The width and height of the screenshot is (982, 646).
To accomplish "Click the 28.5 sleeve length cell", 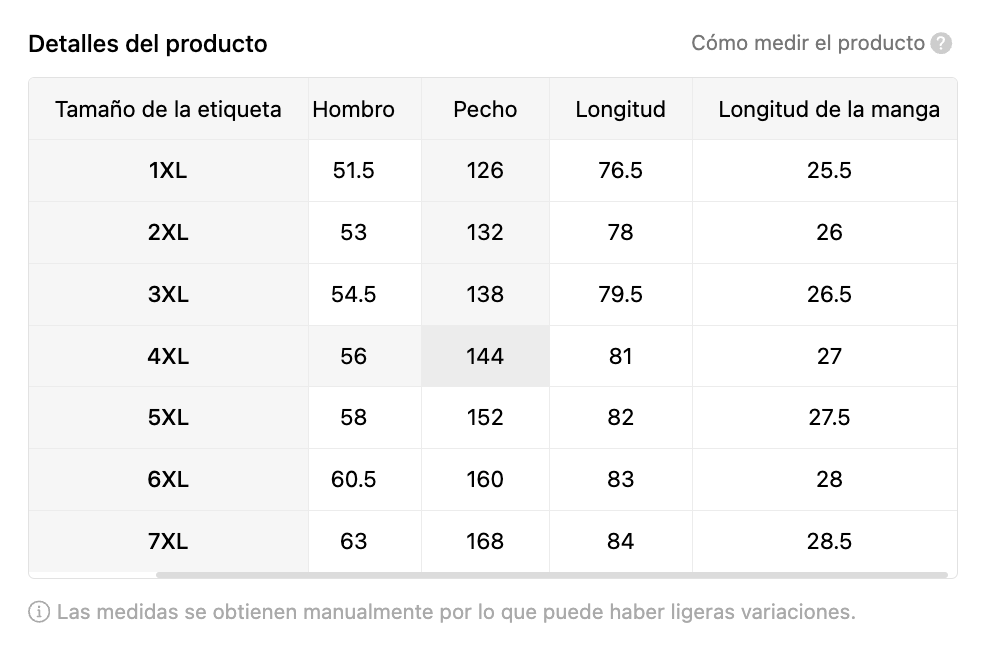I will 829,541.
